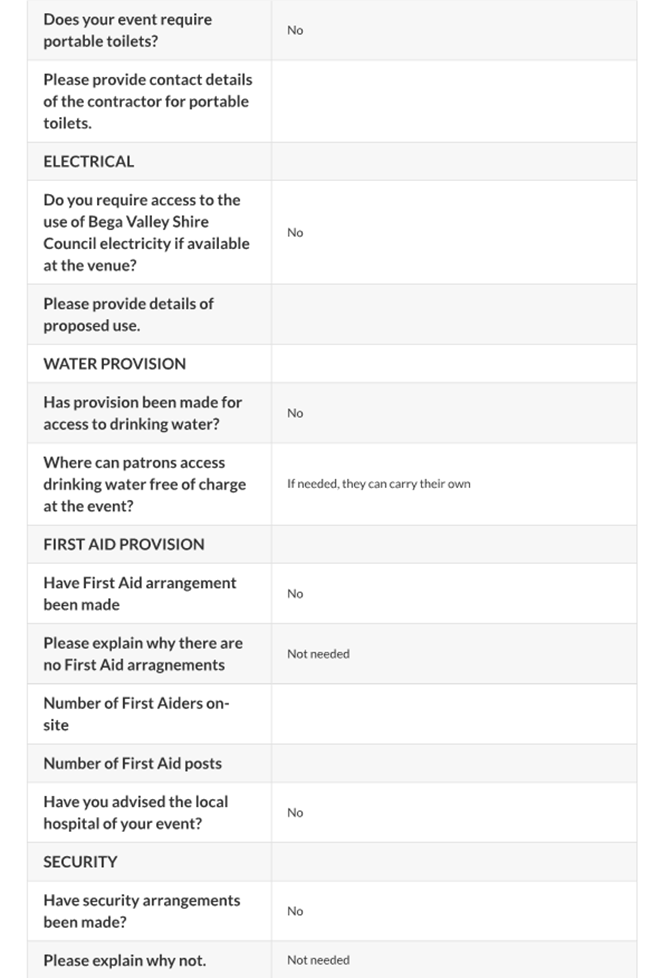This screenshot has height=978, width=661.
Task: Click the "No" answer for portable toilets
Action: pyautogui.click(x=295, y=30)
